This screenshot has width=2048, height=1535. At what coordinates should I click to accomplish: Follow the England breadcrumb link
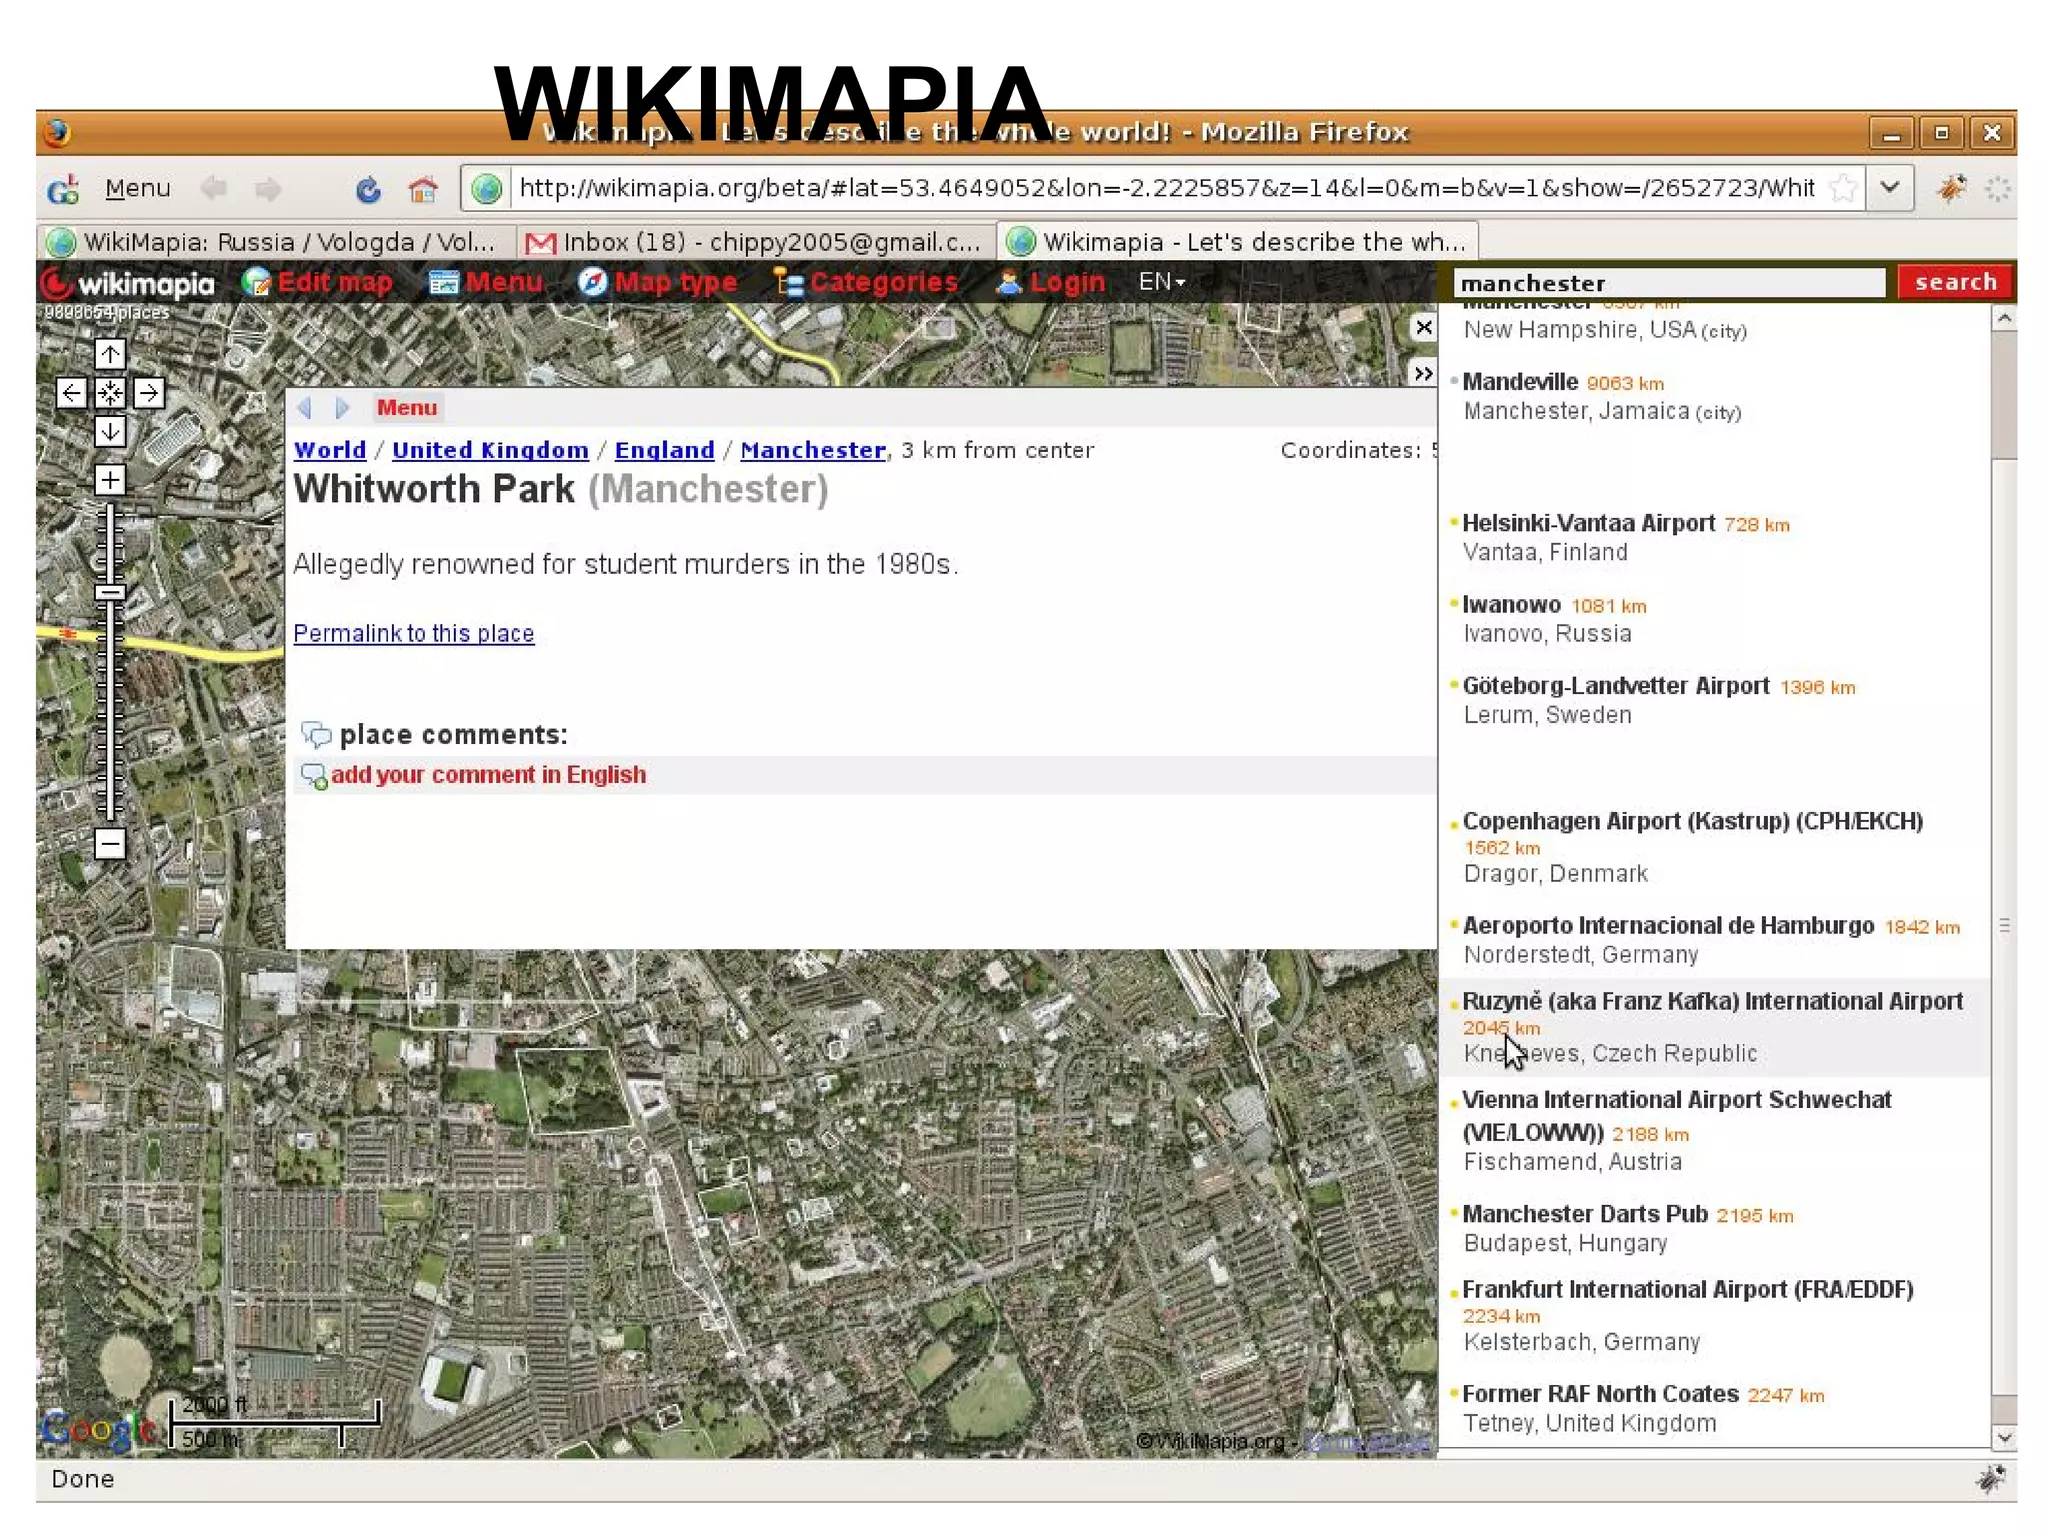(664, 450)
